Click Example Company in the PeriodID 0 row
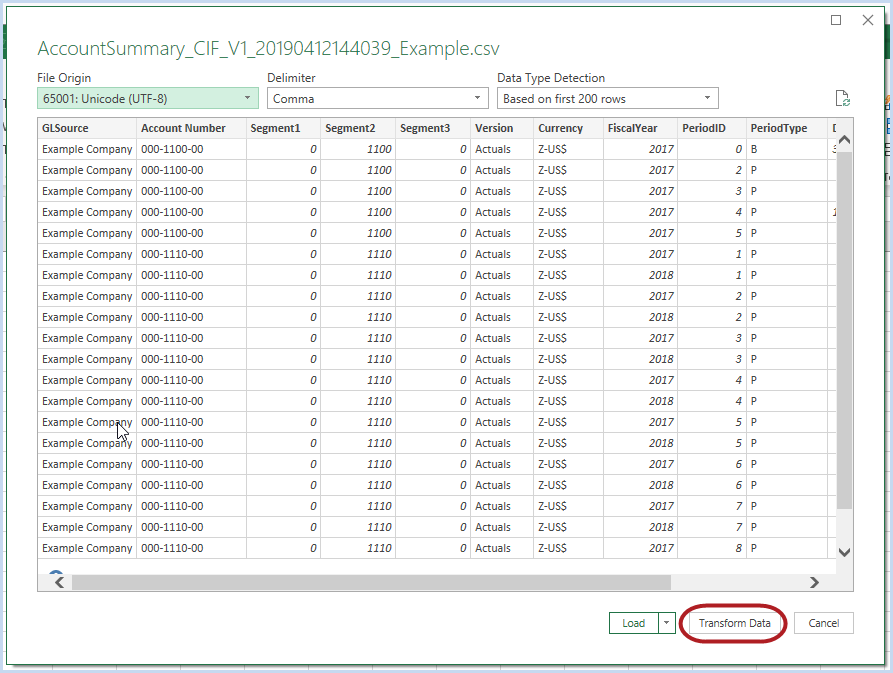The width and height of the screenshot is (893, 673). [87, 149]
